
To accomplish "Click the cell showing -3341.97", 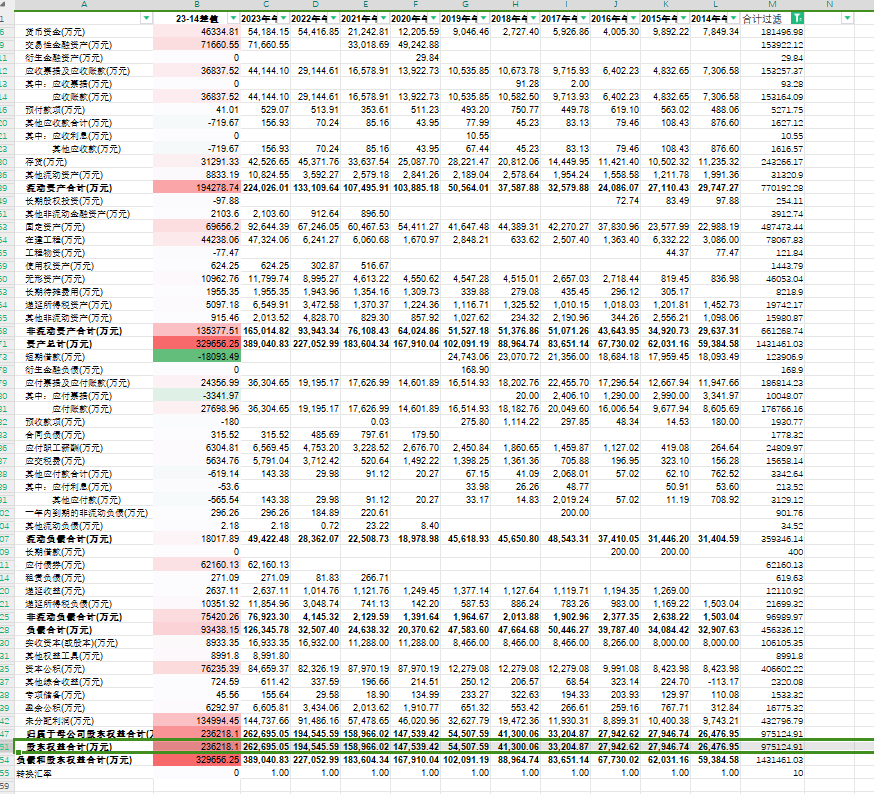I will 197,396.
